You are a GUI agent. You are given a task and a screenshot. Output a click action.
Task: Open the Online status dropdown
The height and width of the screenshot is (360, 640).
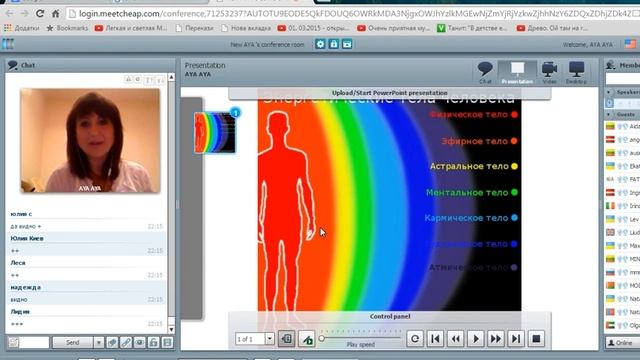click(622, 343)
